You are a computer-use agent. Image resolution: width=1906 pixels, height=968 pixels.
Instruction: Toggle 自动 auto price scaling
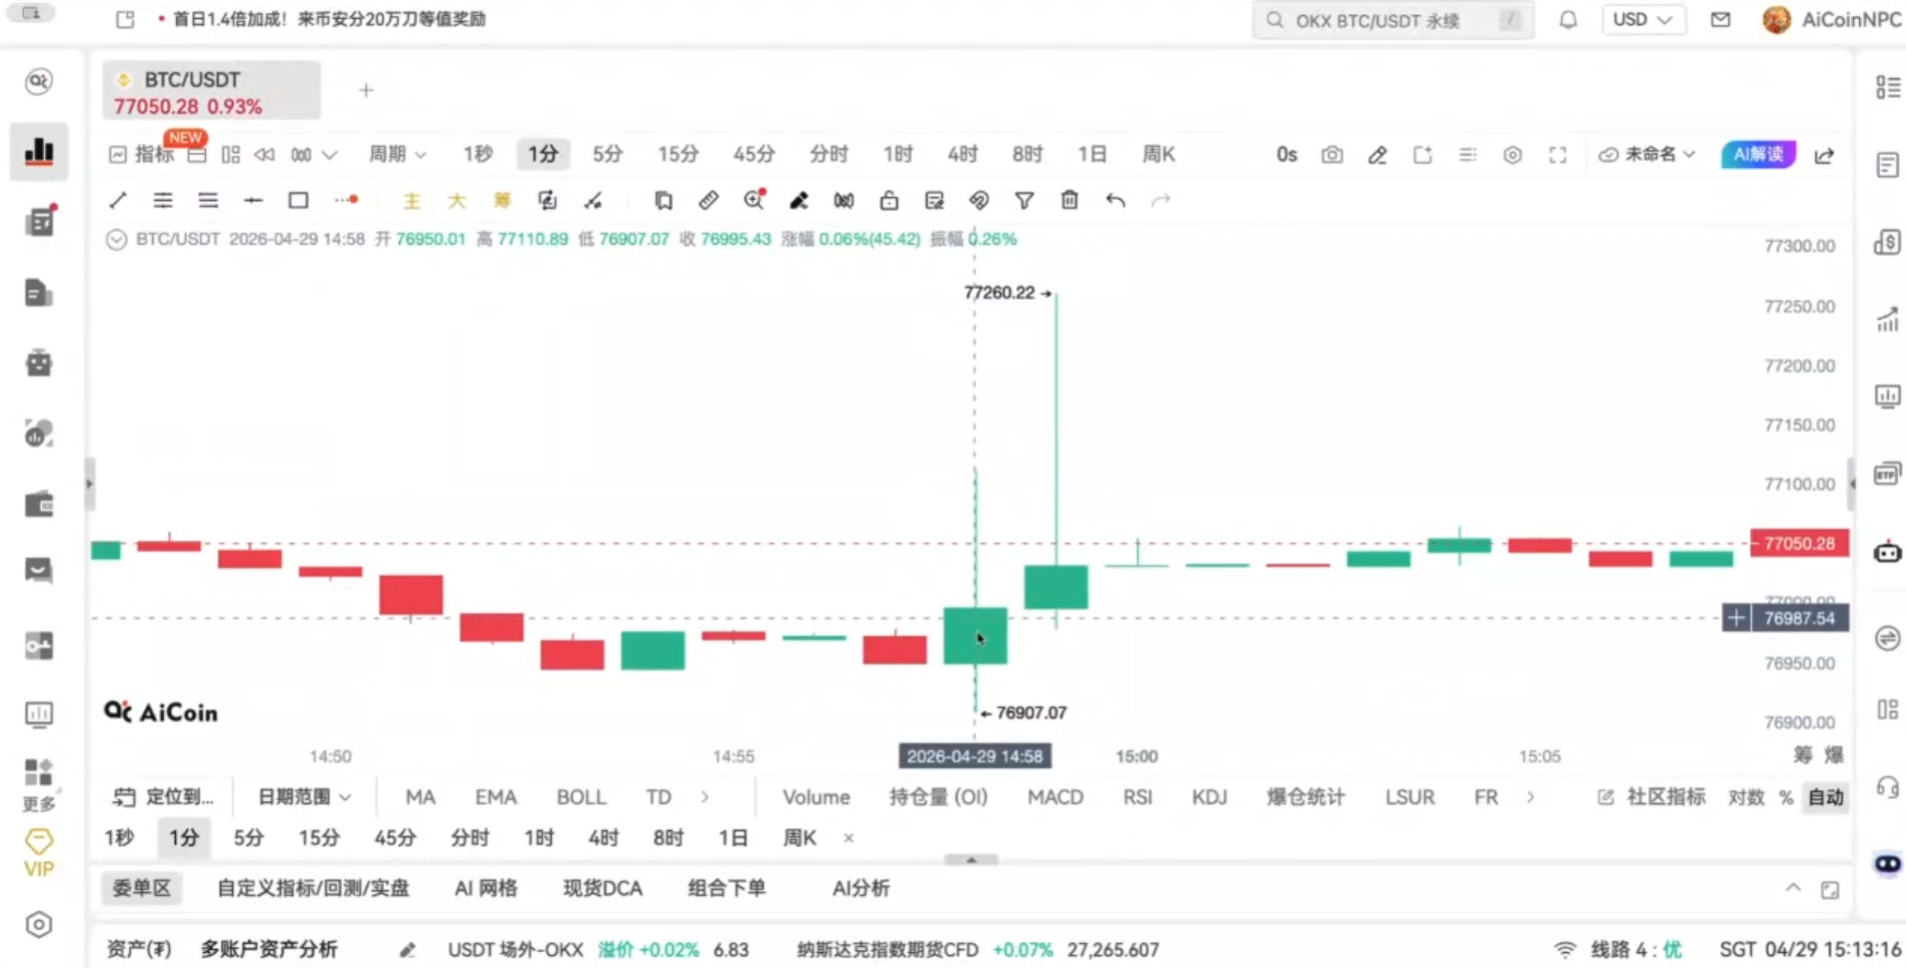(1827, 796)
